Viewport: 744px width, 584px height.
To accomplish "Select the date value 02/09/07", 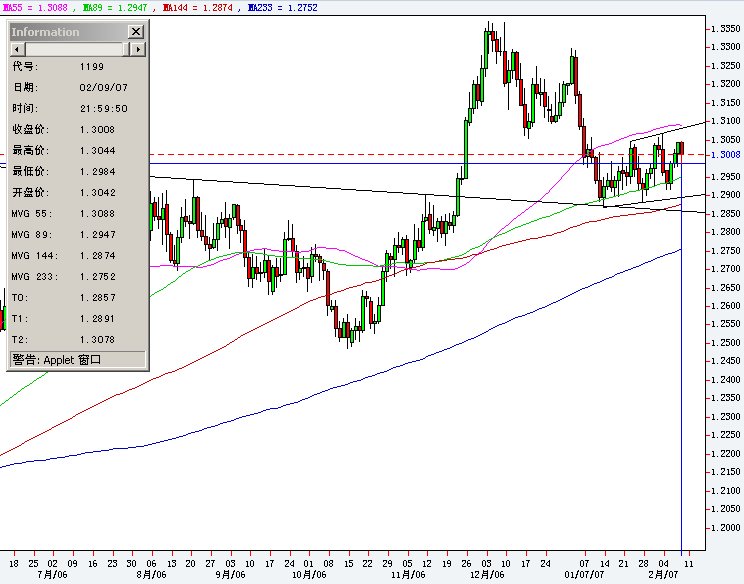I will coord(103,88).
